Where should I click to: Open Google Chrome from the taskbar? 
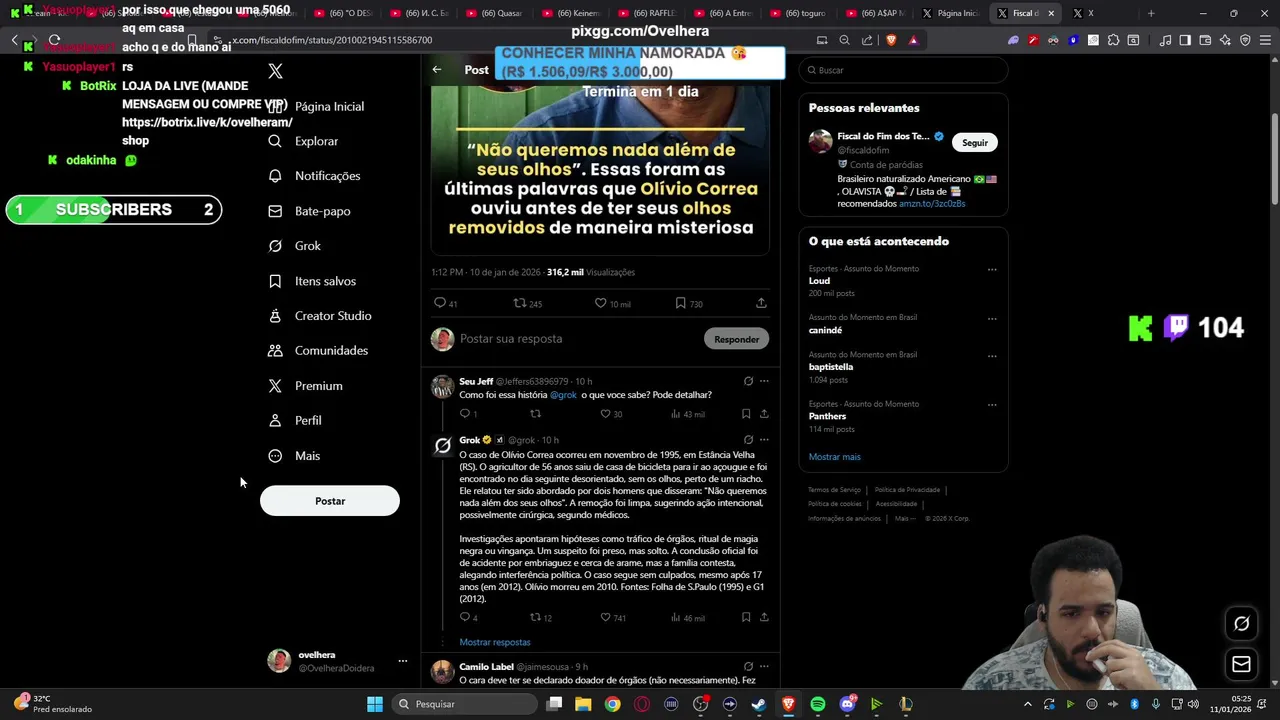click(612, 704)
